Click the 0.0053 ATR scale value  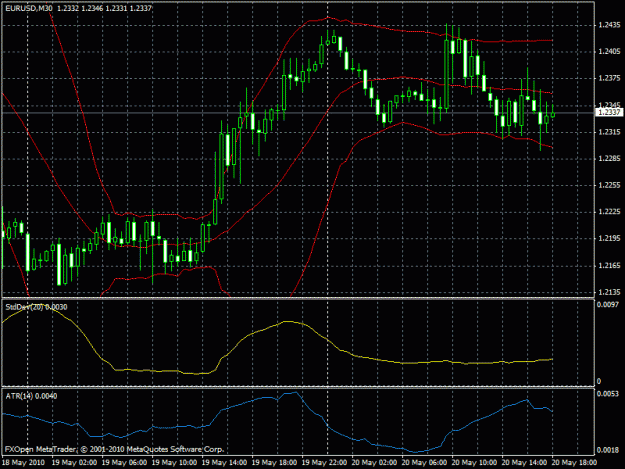click(608, 394)
